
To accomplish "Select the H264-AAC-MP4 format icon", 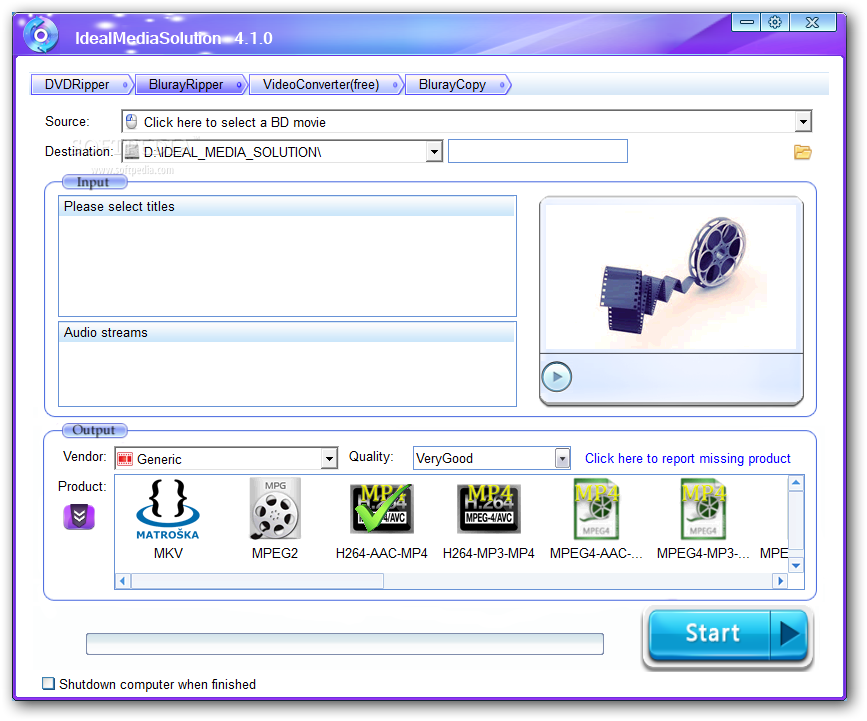I will (x=382, y=509).
